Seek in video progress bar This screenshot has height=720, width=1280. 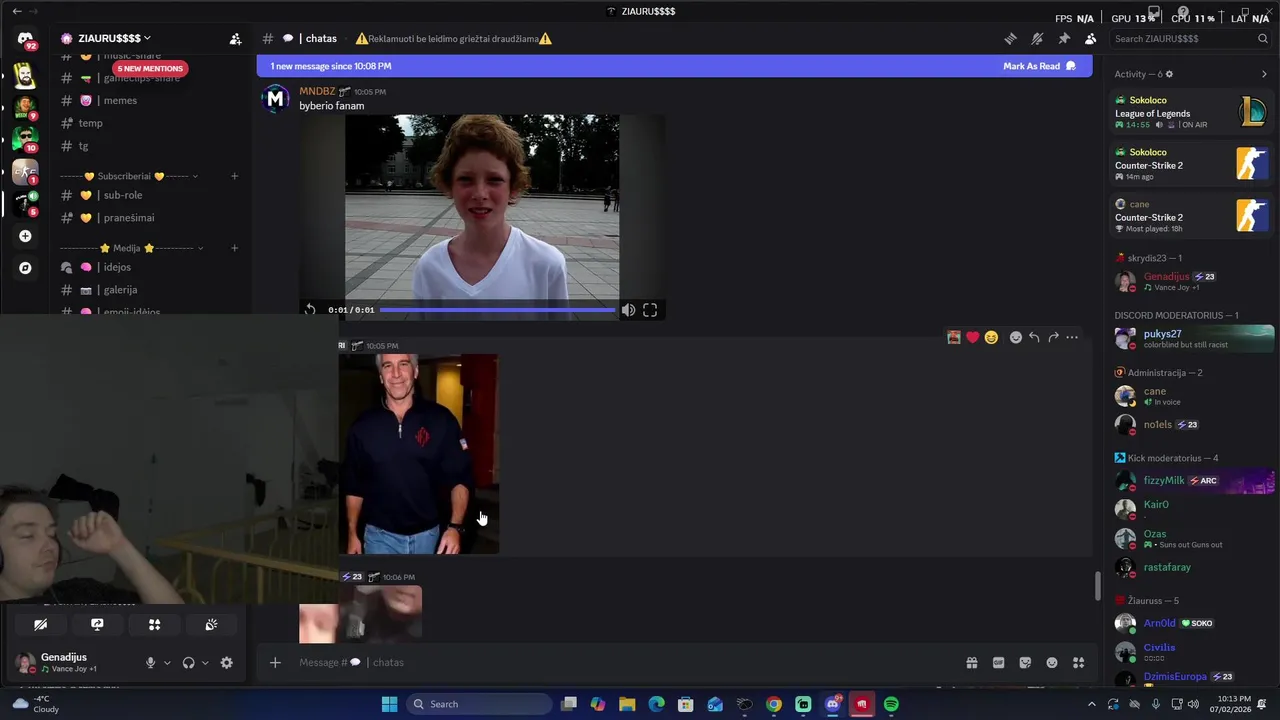point(498,310)
